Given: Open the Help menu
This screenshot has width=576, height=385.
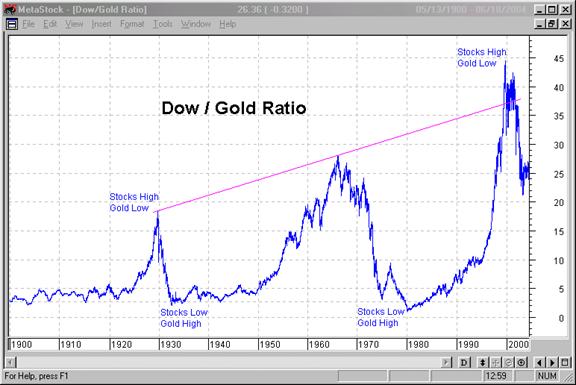Looking at the screenshot, I should click(x=228, y=24).
